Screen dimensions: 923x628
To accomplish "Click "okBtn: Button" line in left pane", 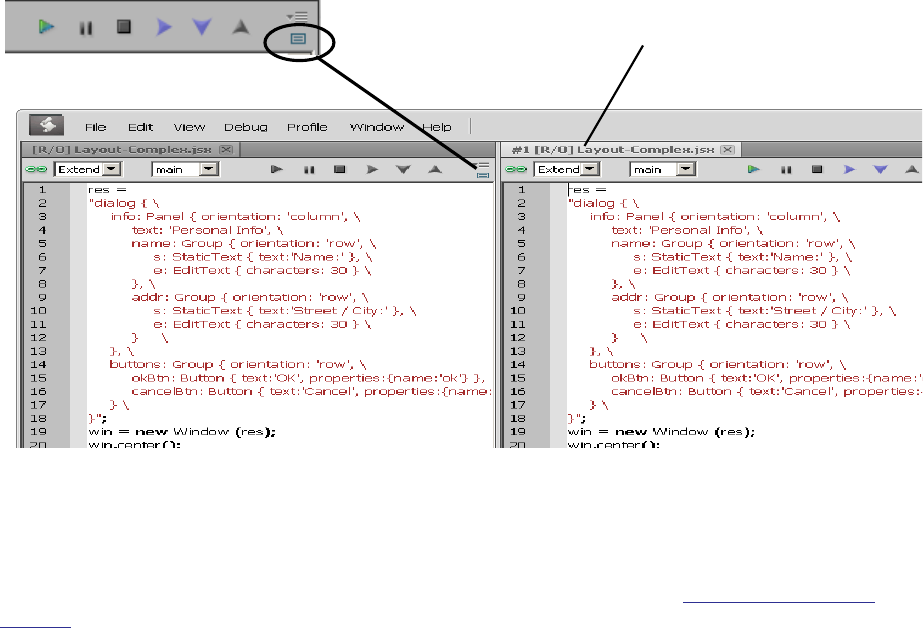I will point(308,378).
